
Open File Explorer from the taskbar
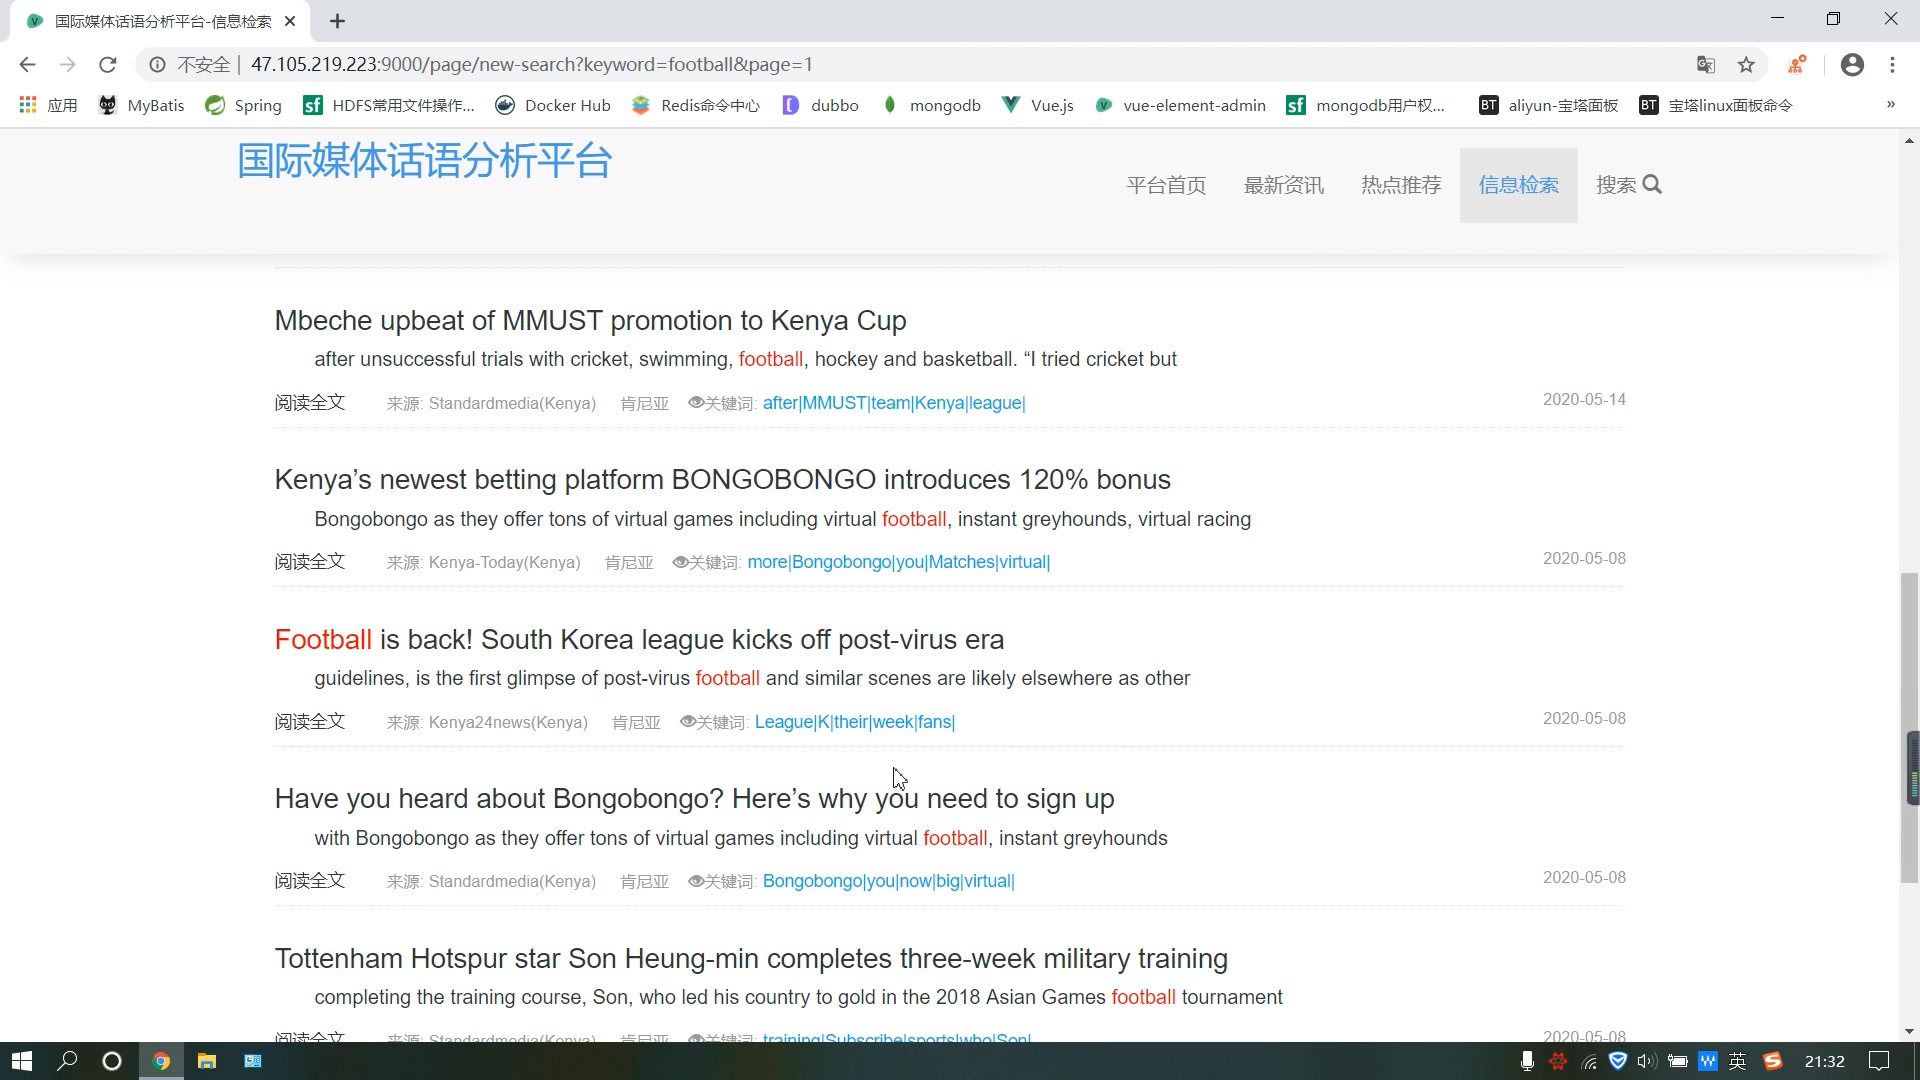pyautogui.click(x=207, y=1061)
